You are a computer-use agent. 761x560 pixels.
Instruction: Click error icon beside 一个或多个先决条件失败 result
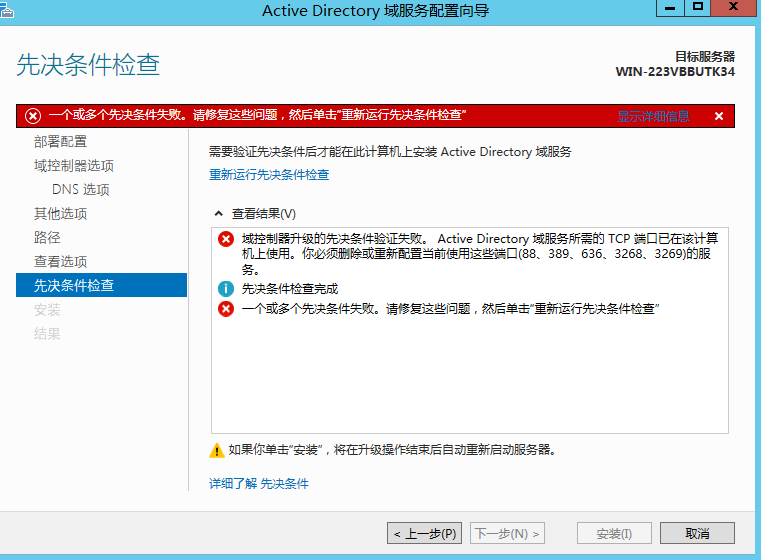(x=226, y=309)
